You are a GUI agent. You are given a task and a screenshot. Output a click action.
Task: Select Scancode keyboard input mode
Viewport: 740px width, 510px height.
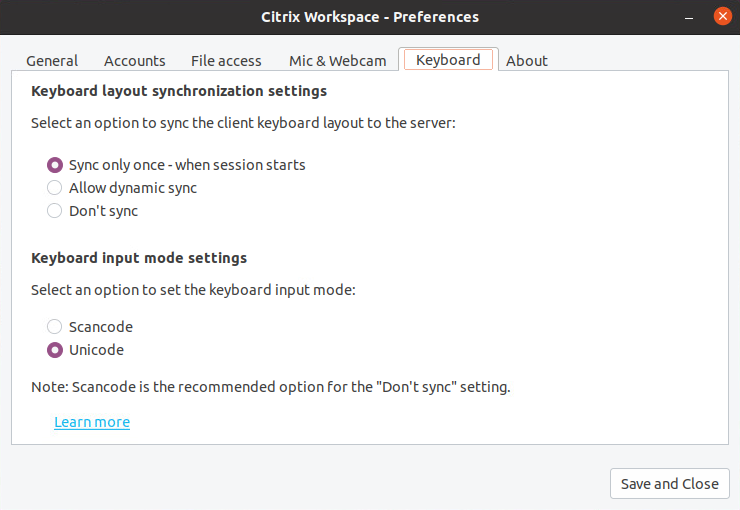coord(55,327)
